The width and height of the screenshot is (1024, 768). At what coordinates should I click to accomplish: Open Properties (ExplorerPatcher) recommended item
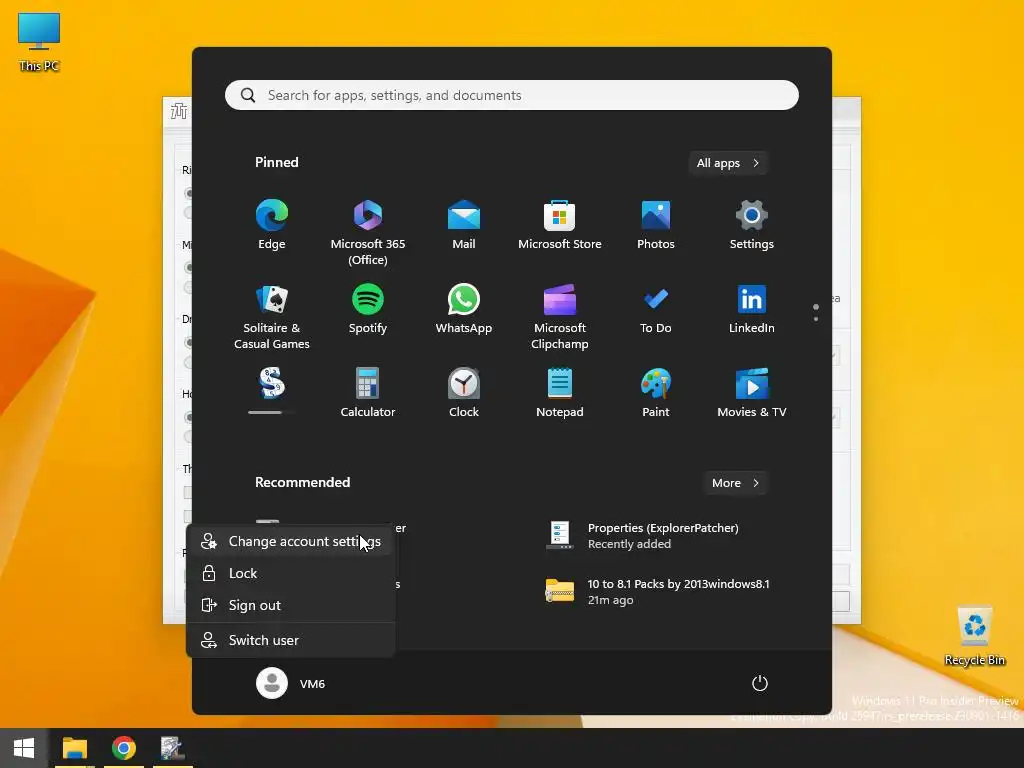[x=656, y=536]
